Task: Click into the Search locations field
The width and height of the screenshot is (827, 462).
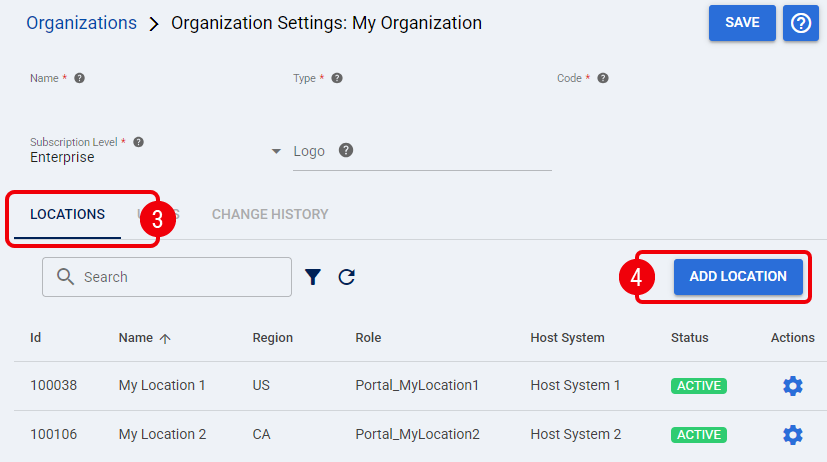Action: pyautogui.click(x=167, y=277)
